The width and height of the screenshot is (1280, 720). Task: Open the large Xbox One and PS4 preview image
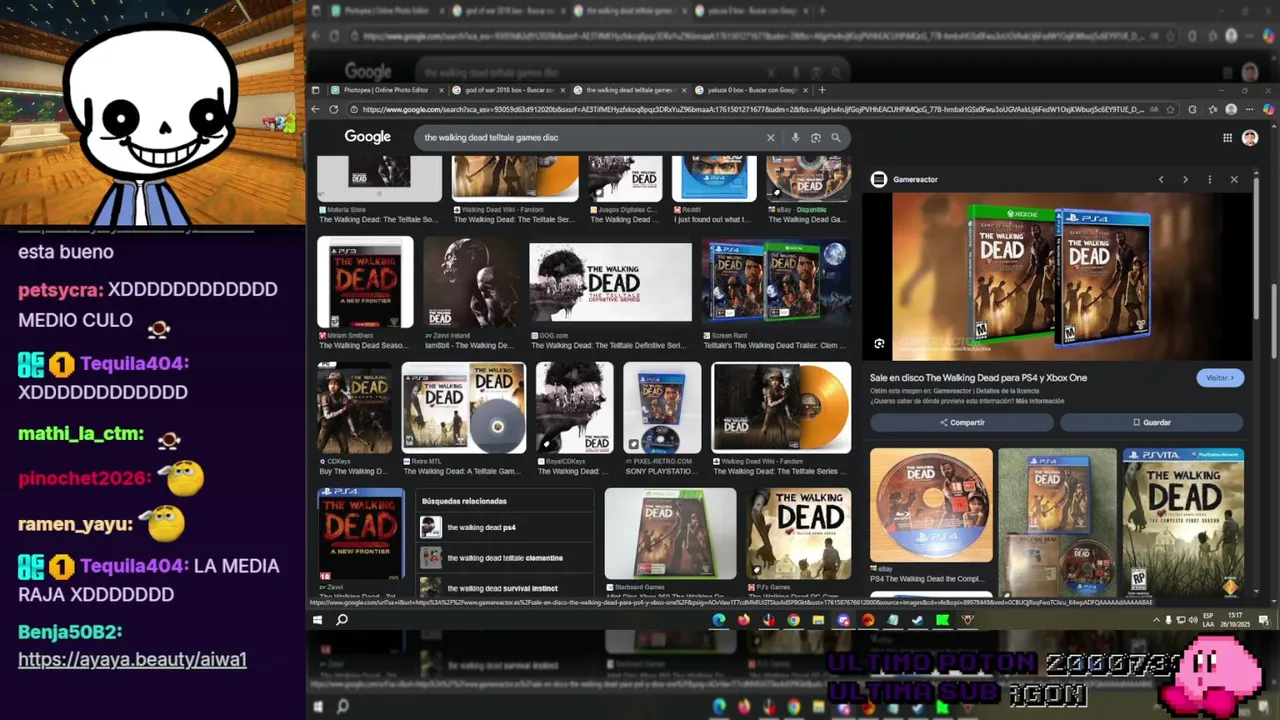click(x=1057, y=277)
